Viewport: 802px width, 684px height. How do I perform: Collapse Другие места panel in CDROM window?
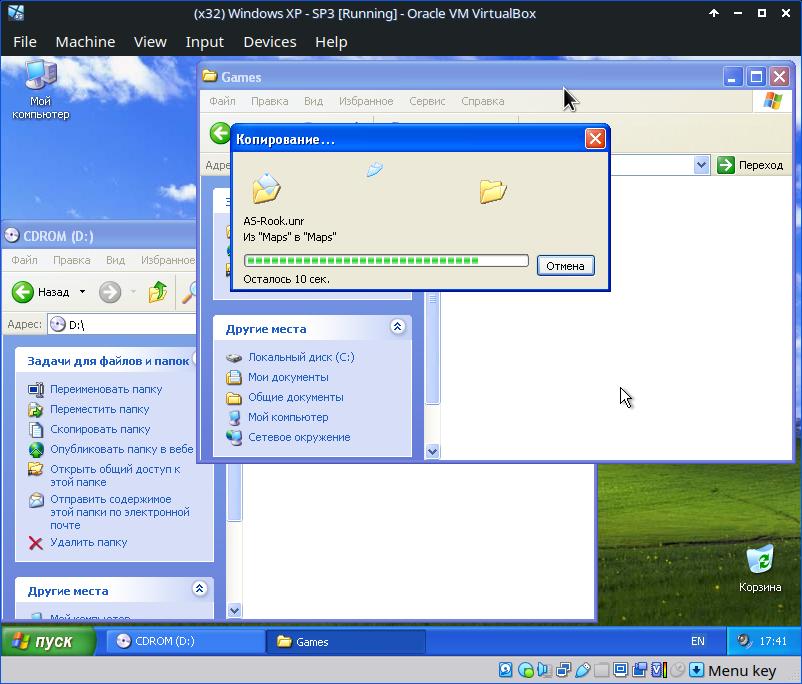(199, 588)
